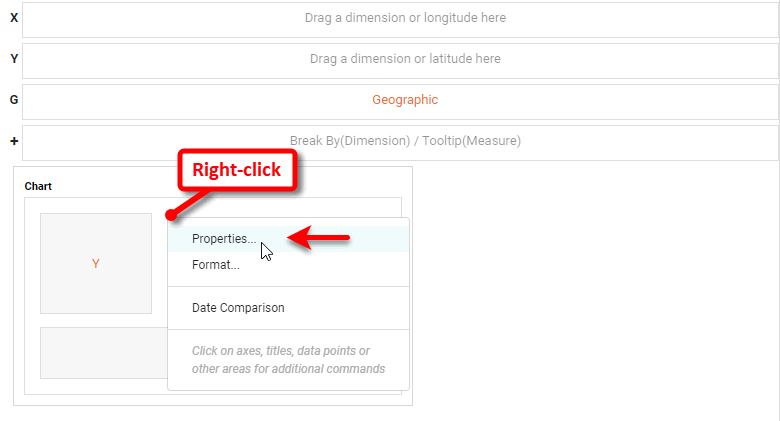Click the red dot at callout end
Screen dimensions: 780x421
pos(172,214)
